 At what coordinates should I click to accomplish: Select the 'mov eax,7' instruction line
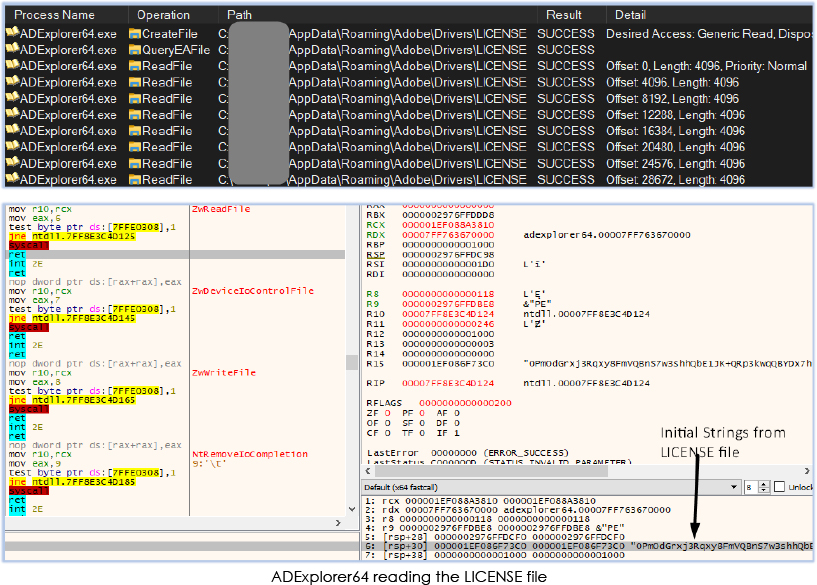pyautogui.click(x=34, y=300)
